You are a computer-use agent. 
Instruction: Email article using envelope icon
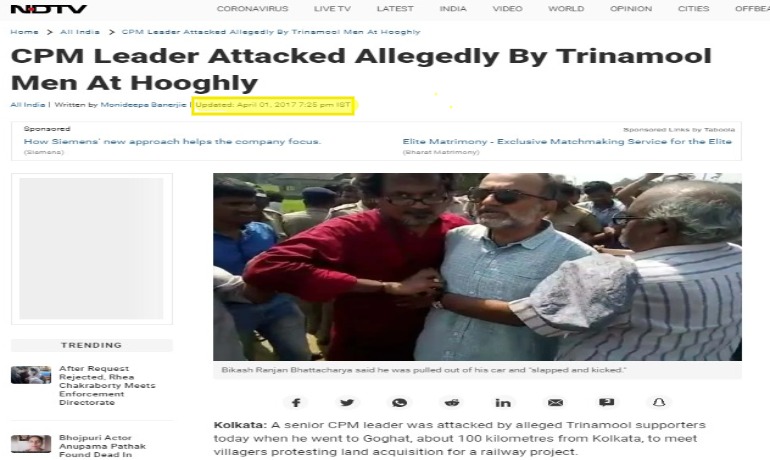point(555,403)
